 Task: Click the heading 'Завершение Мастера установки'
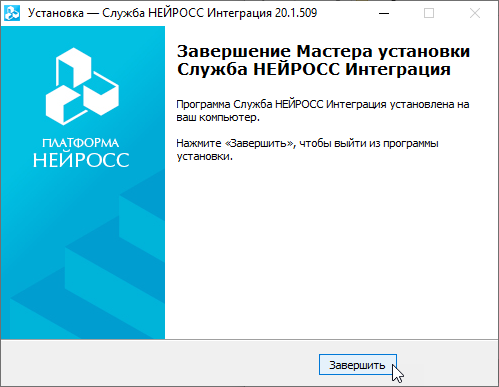[x=323, y=51]
